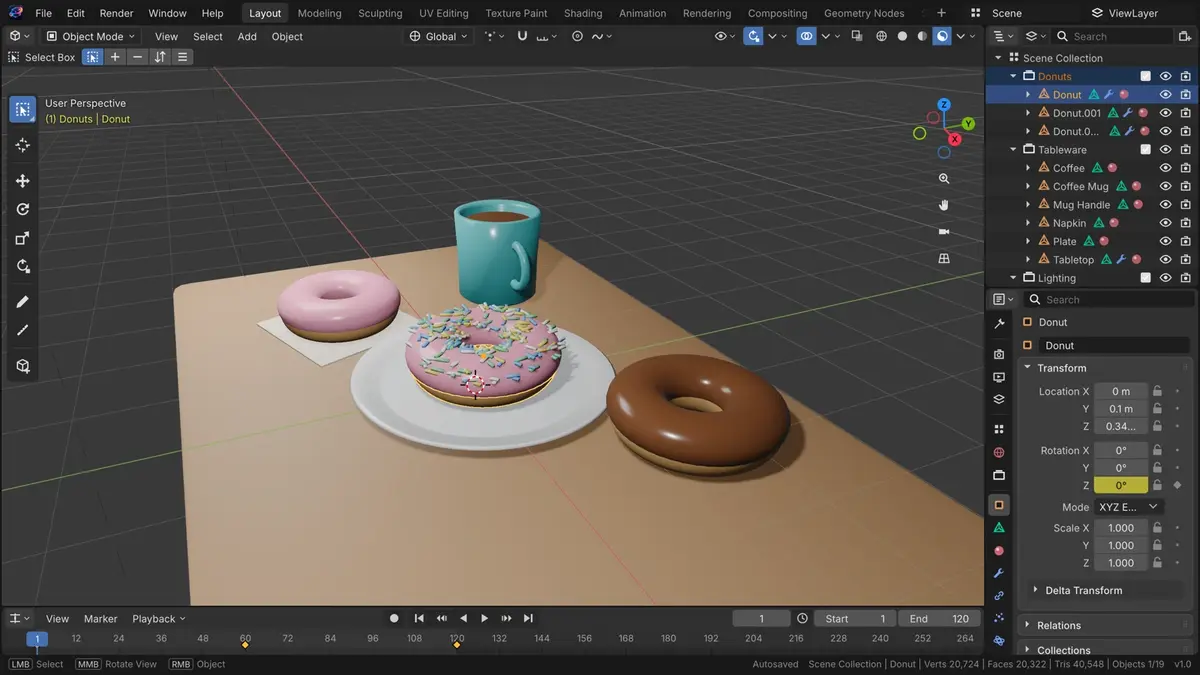Click the keyed Rotation Z field
The width and height of the screenshot is (1200, 675).
click(x=1121, y=485)
